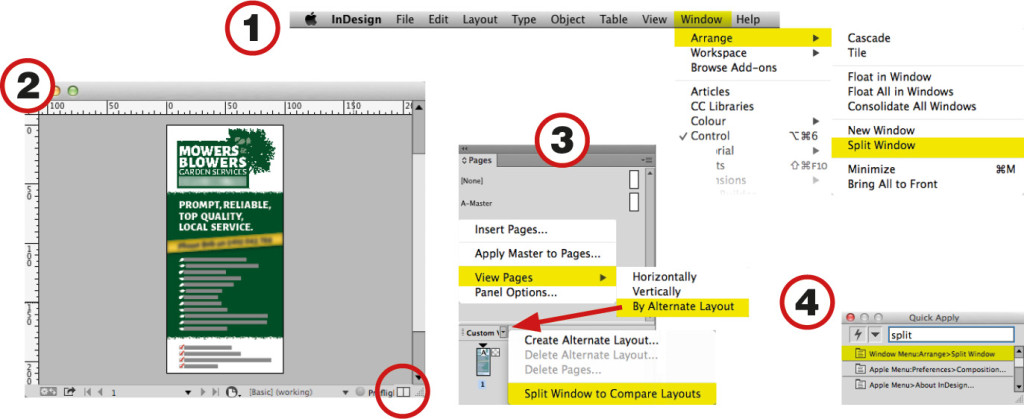Open the page number dropdown arrow
The height and width of the screenshot is (419, 1024).
(188, 393)
